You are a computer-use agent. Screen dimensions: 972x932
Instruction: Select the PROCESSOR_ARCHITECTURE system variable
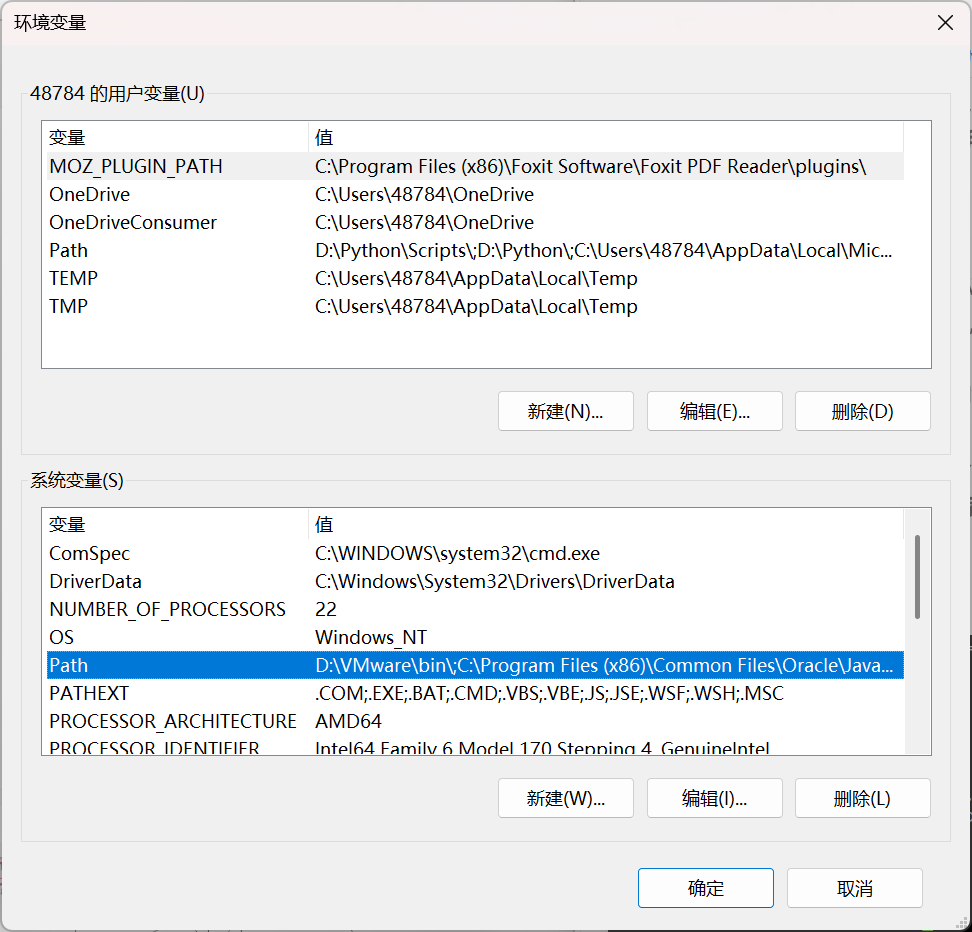pos(475,721)
